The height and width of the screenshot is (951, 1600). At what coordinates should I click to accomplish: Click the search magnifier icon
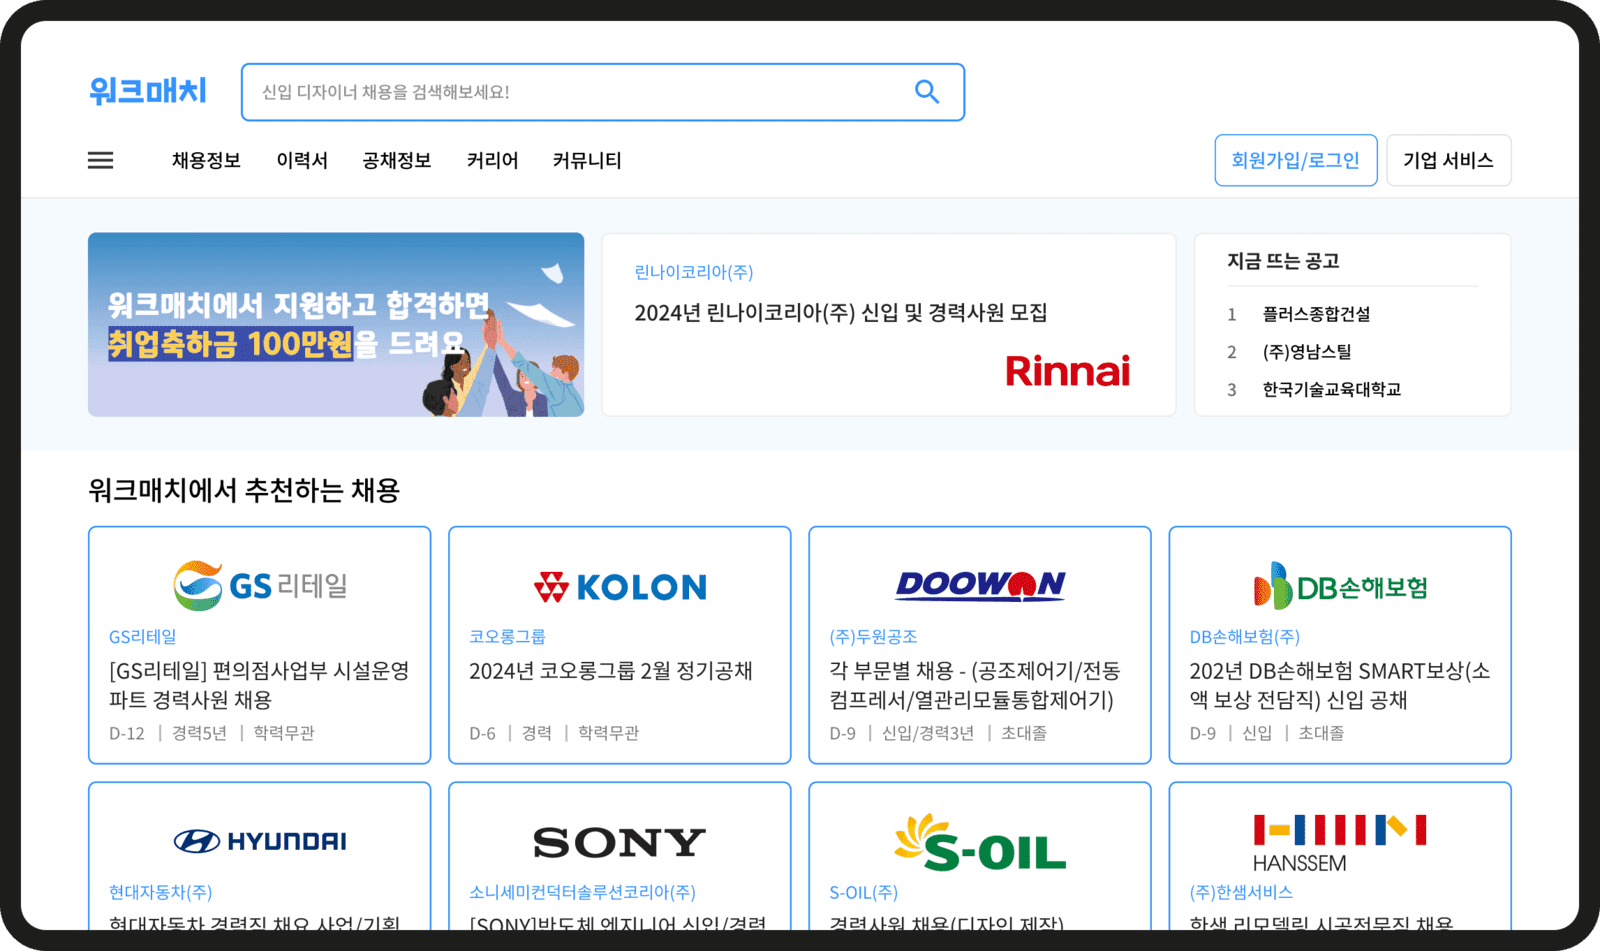(927, 92)
